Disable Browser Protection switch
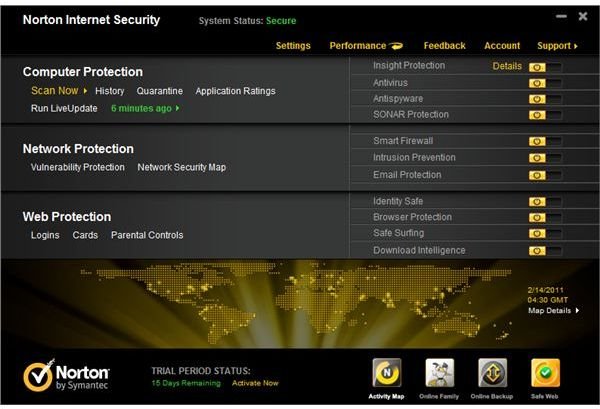The height and width of the screenshot is (409, 600). [x=545, y=217]
